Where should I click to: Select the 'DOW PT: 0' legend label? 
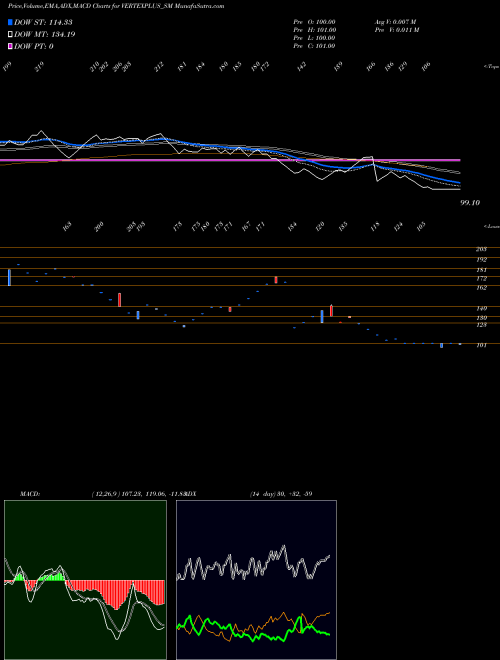(34, 46)
